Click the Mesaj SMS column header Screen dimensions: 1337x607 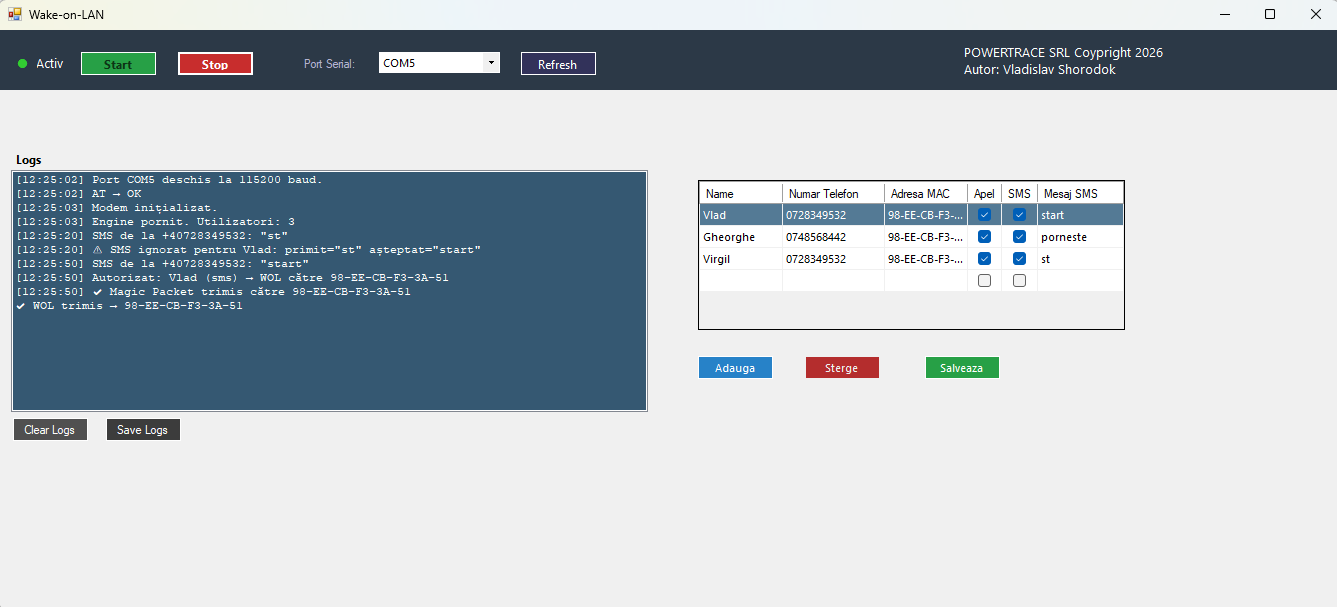click(1080, 193)
